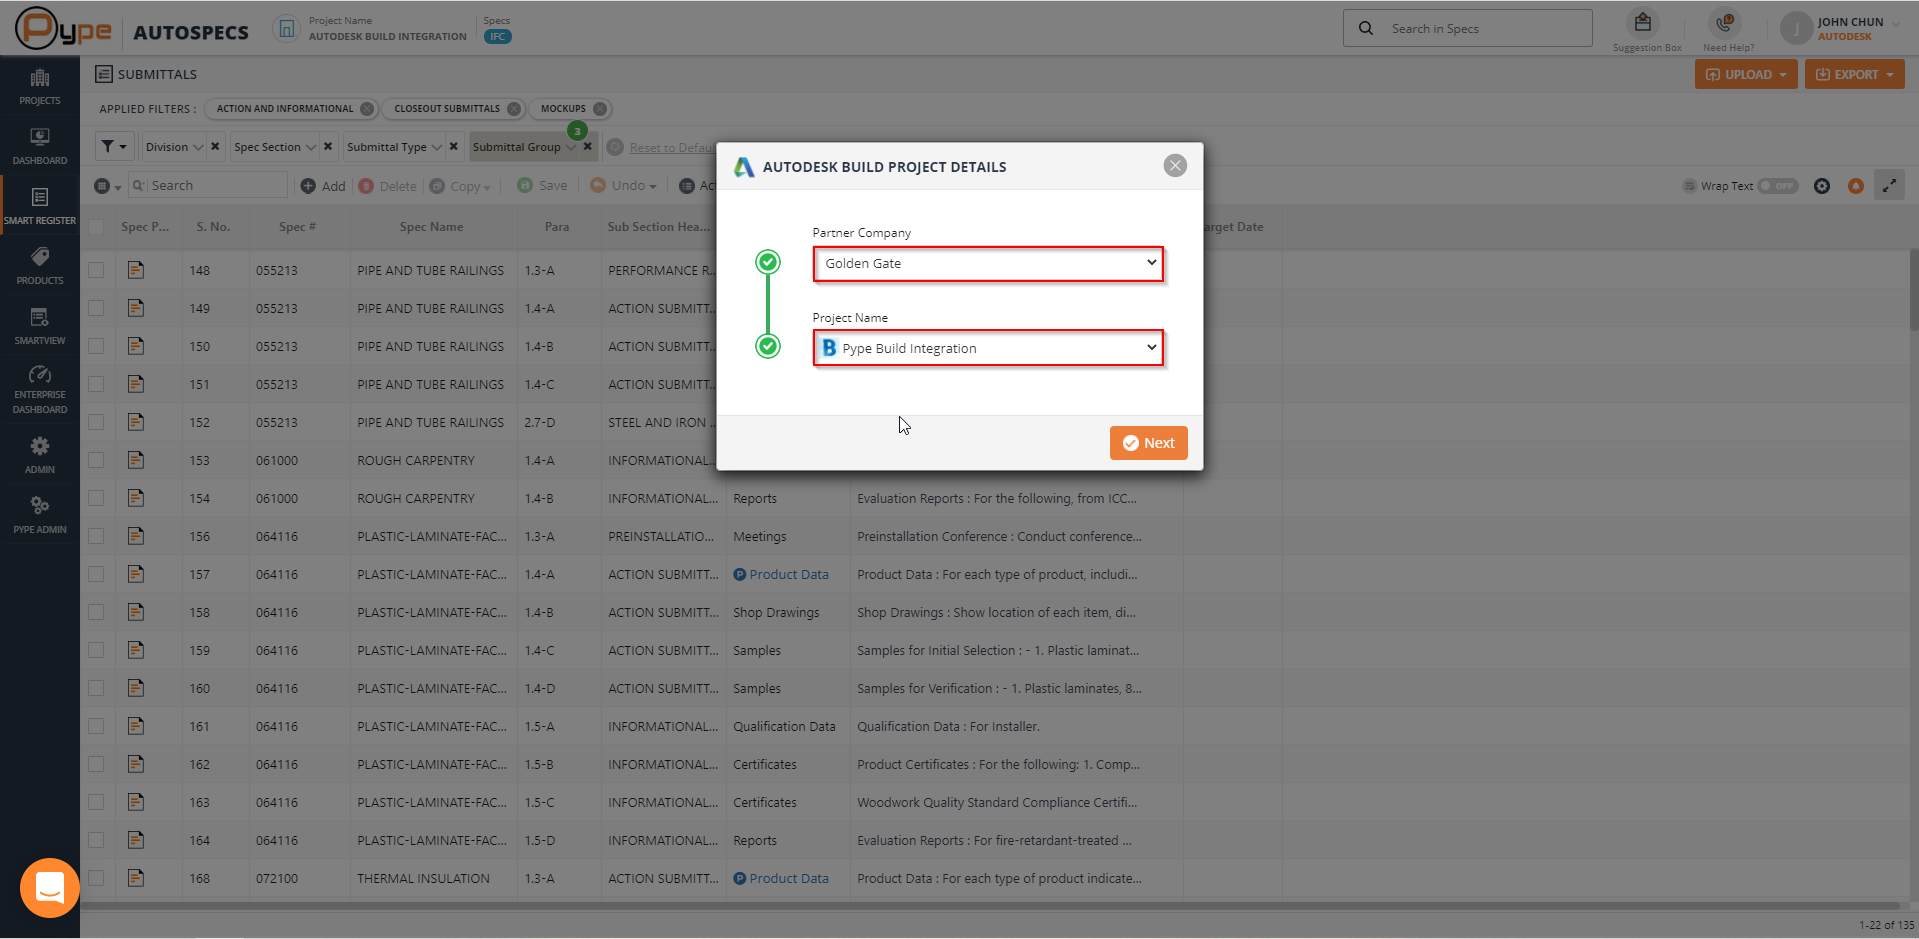Sort by the S. No. column header

pos(213,227)
